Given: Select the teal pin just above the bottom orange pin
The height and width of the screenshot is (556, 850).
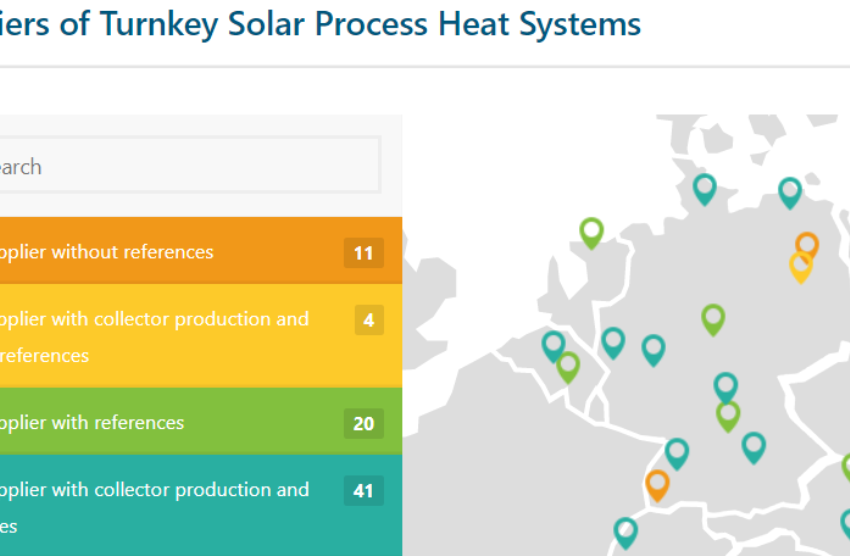Looking at the screenshot, I should (677, 454).
